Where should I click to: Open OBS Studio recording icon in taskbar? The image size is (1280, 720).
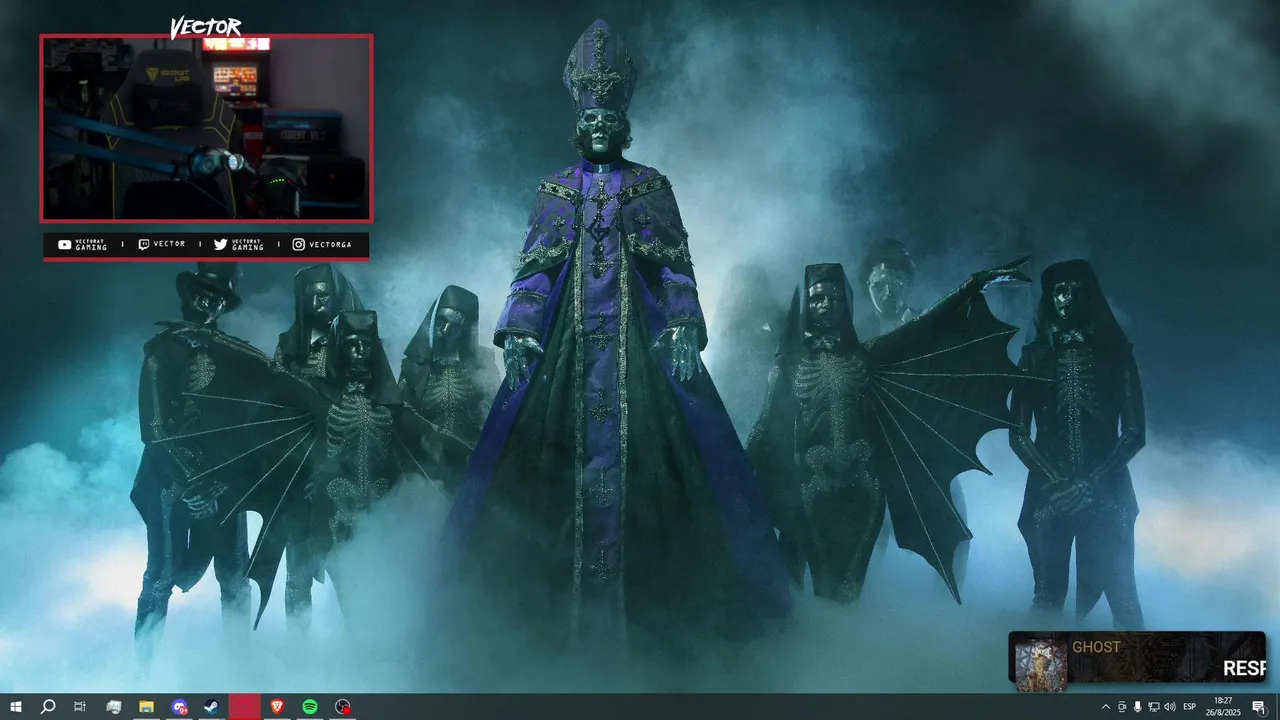click(343, 707)
